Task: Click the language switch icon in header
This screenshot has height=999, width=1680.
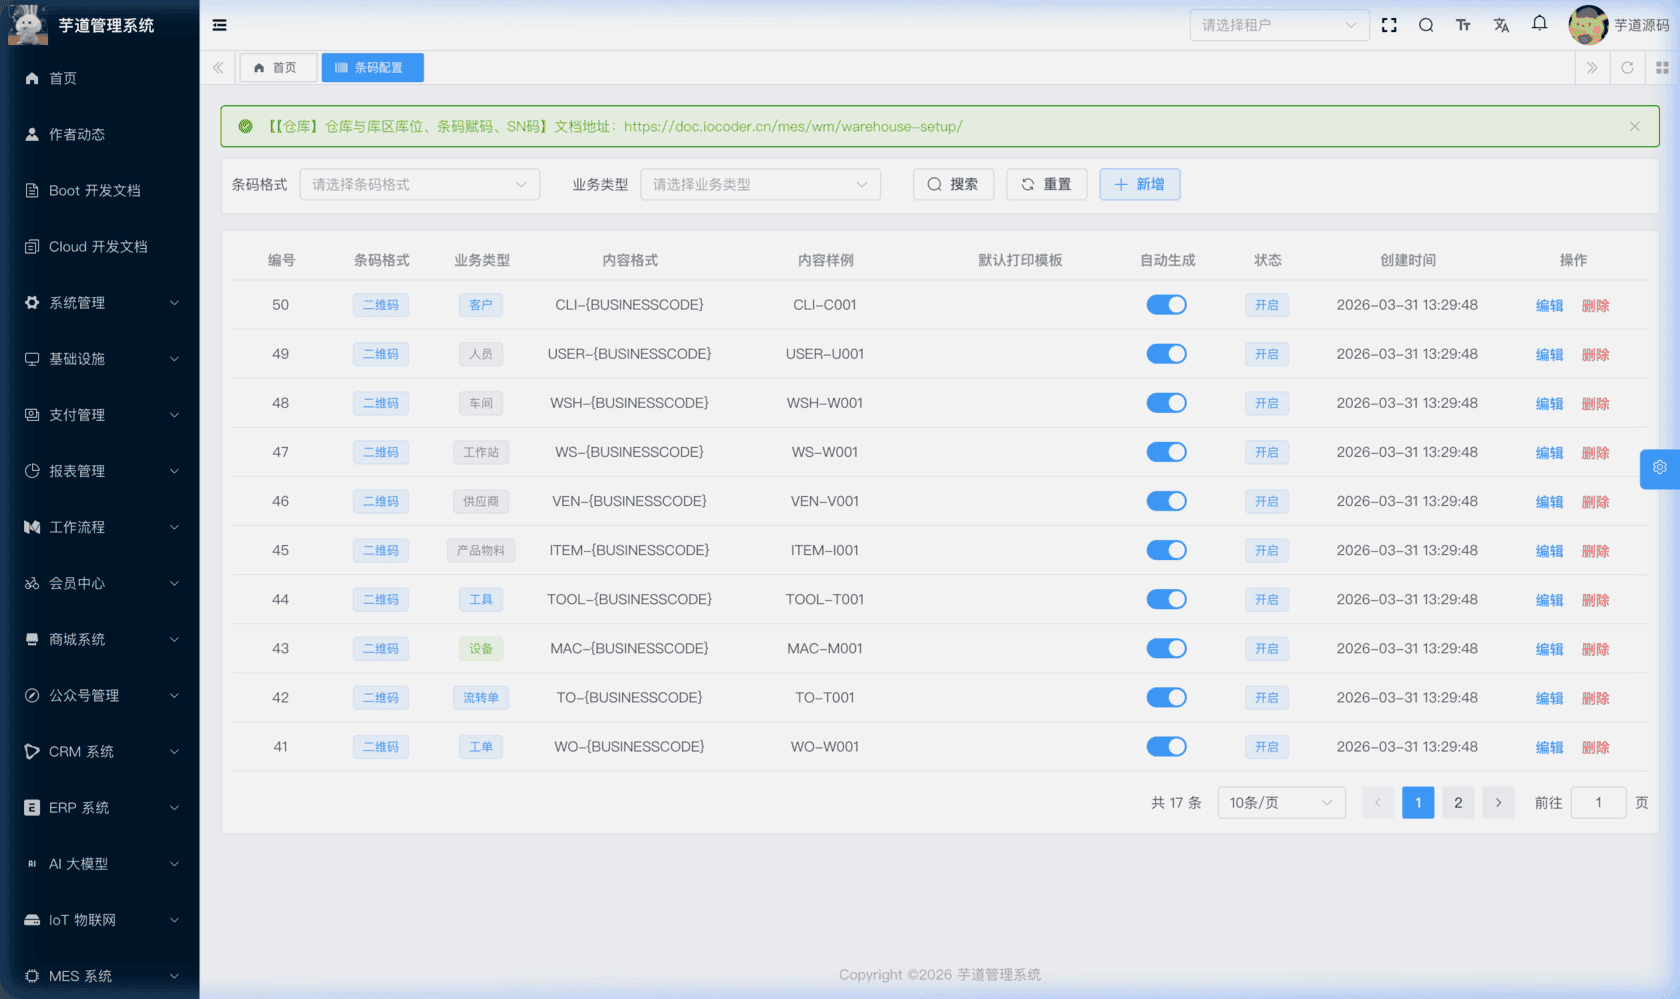Action: (x=1501, y=25)
